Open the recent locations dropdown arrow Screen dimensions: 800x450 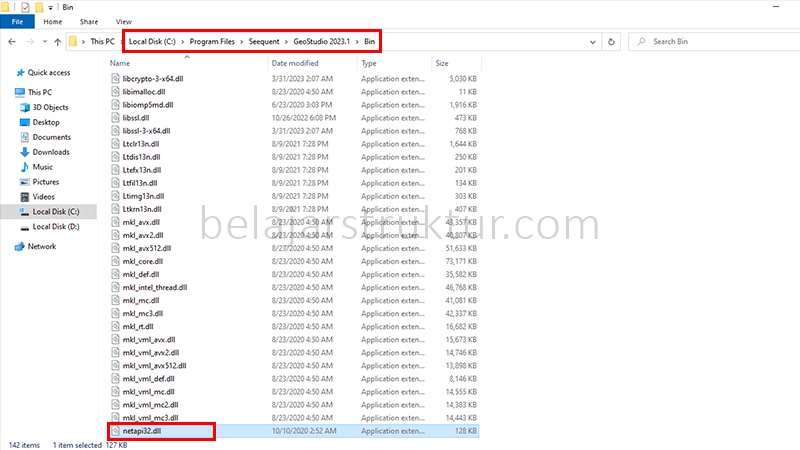(45, 42)
